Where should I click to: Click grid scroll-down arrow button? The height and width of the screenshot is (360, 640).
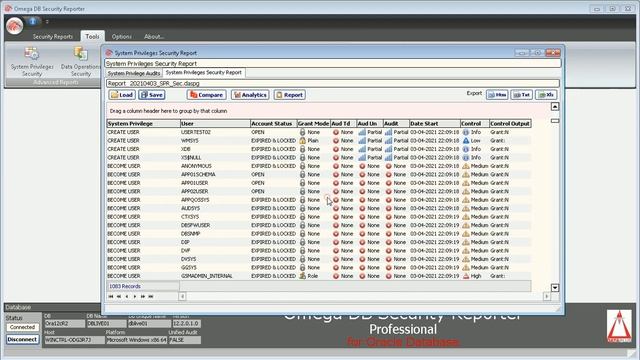point(555,288)
